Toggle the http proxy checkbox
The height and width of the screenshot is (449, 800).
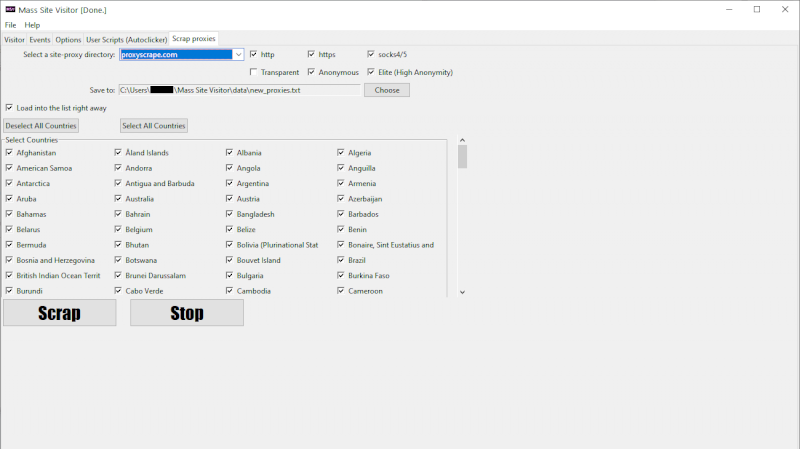(254, 54)
